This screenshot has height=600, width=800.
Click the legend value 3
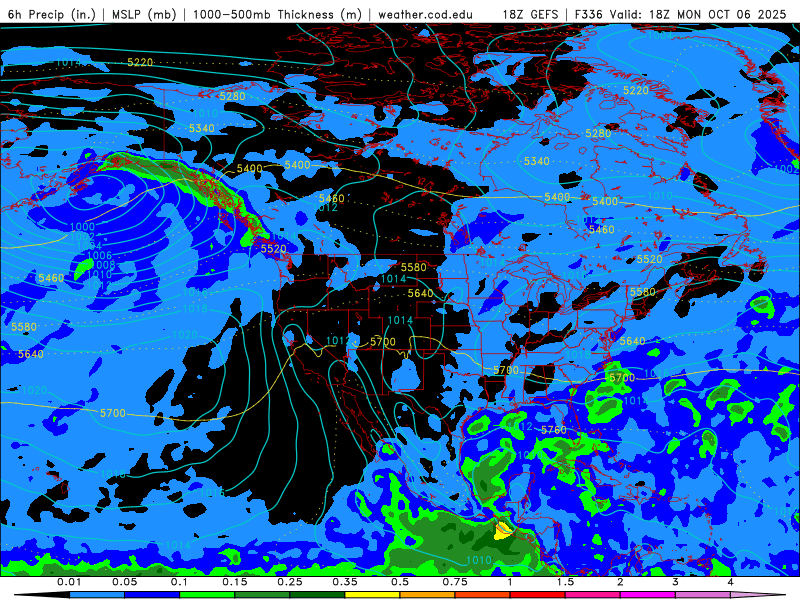pos(675,582)
